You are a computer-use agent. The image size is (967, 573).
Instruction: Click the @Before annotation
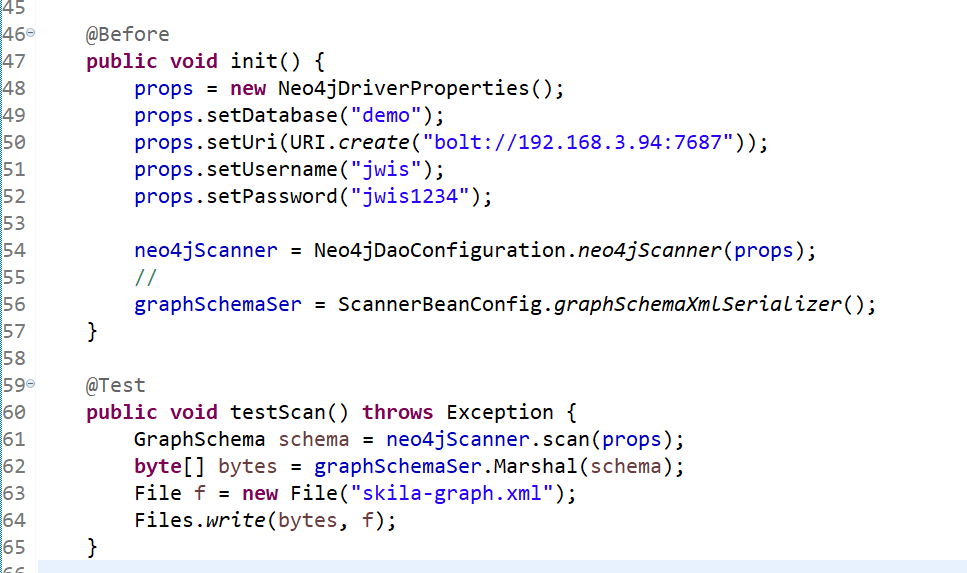pyautogui.click(x=128, y=35)
